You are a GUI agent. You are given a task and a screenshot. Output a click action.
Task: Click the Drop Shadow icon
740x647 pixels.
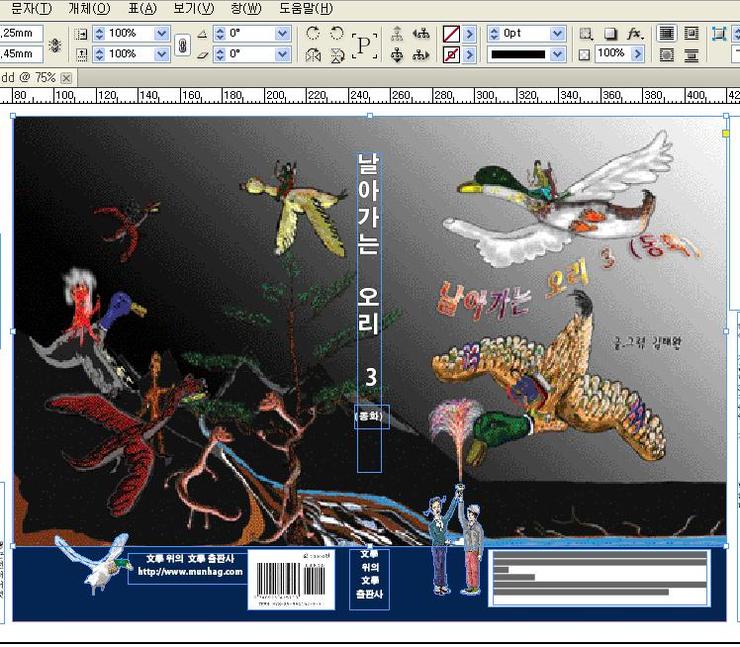(609, 33)
